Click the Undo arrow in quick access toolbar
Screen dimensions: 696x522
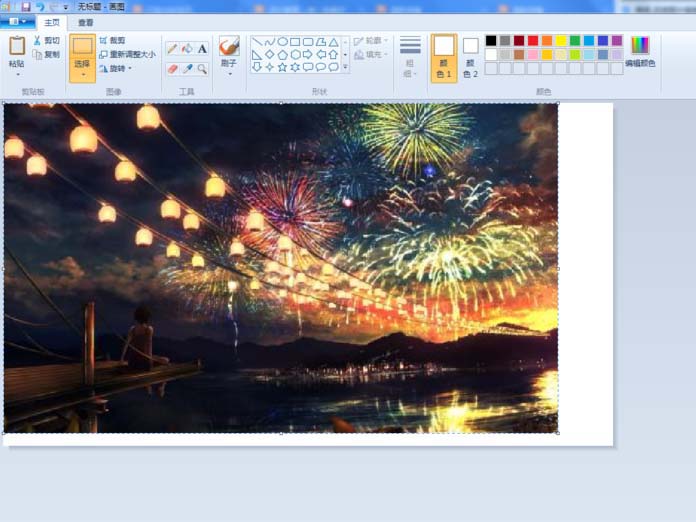[40, 6]
